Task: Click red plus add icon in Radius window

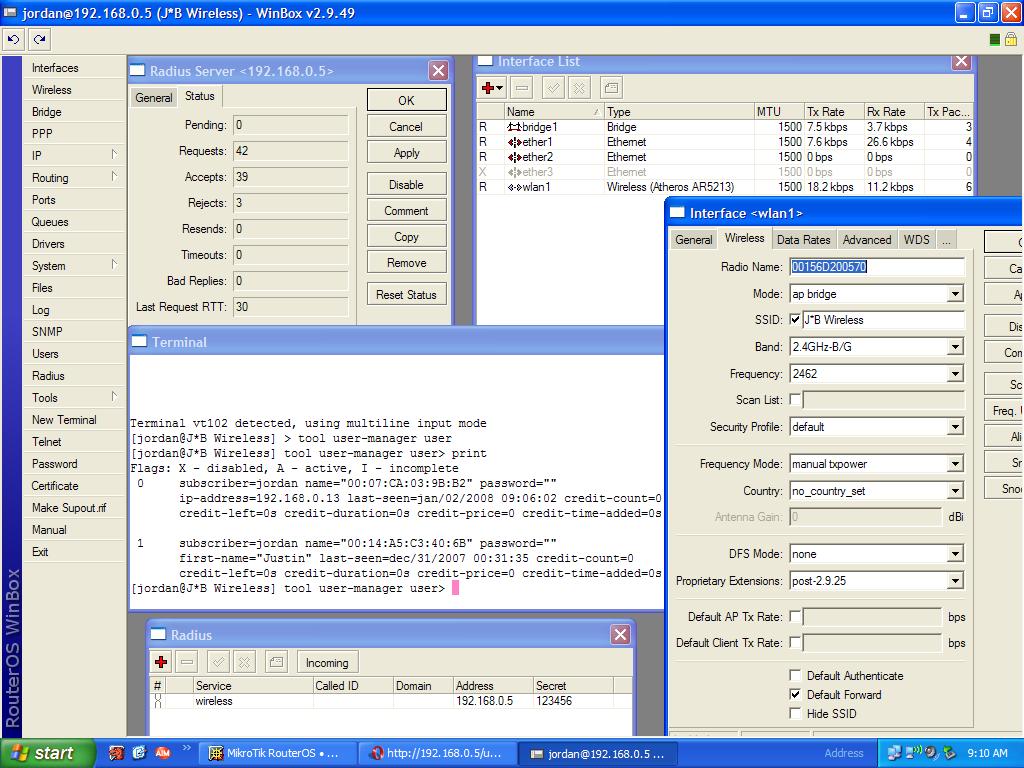Action: 161,662
